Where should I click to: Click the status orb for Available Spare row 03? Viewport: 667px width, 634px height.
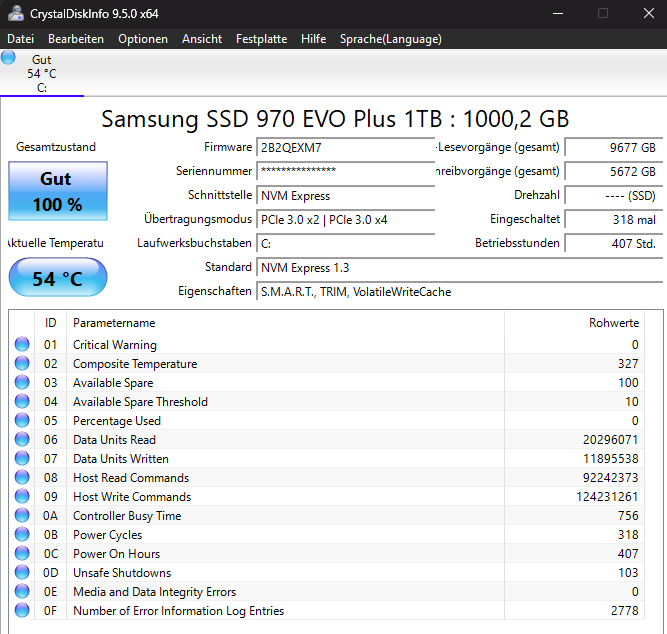coord(22,382)
